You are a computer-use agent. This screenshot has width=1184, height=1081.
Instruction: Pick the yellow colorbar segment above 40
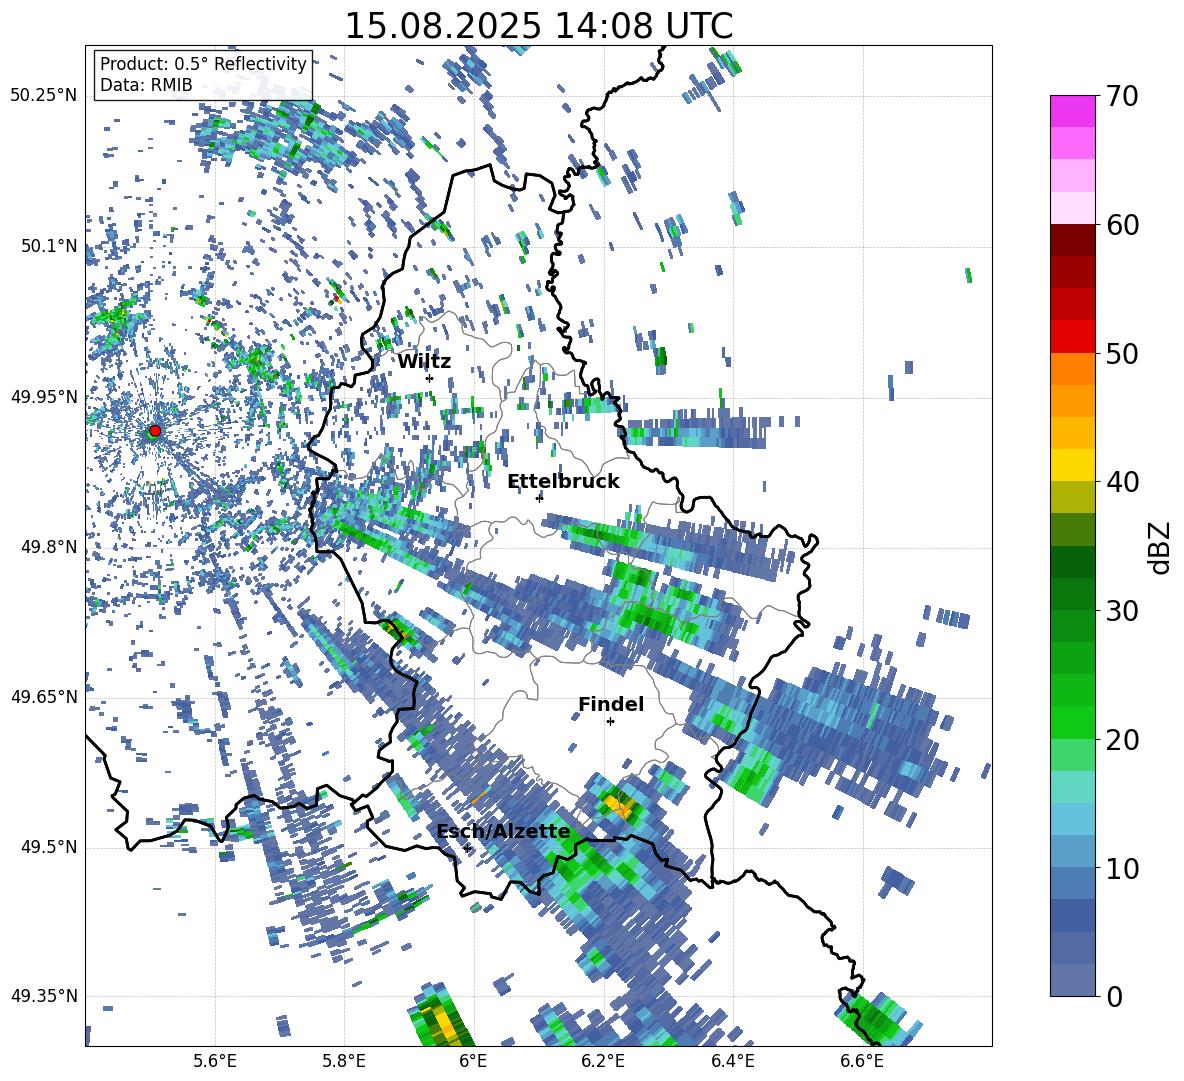pyautogui.click(x=1073, y=465)
